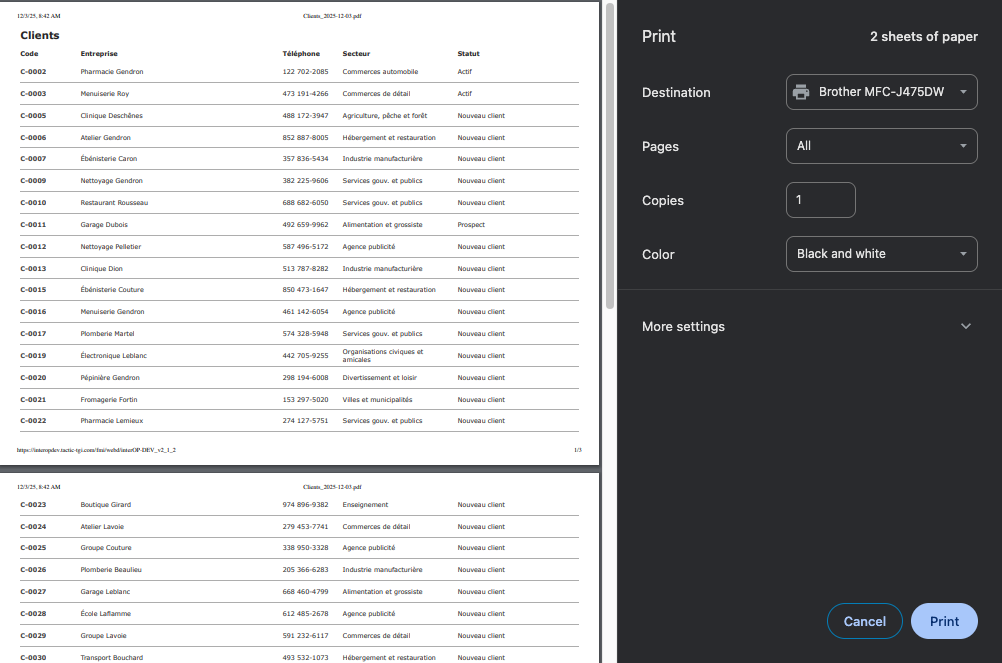Click the More settings label

point(683,327)
